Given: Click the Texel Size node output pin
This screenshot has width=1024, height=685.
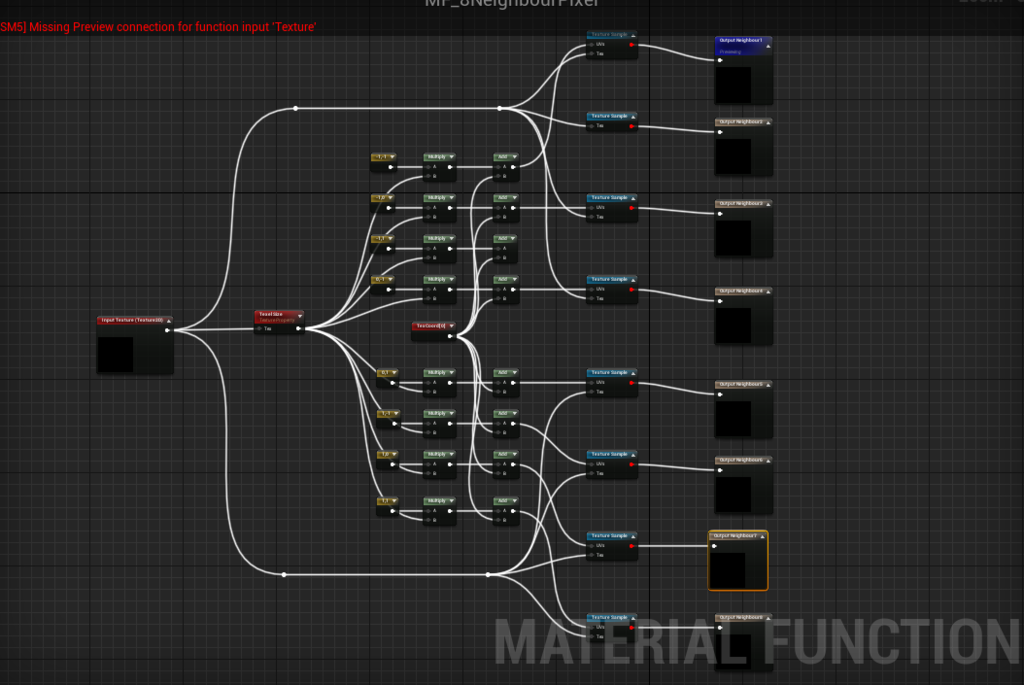Looking at the screenshot, I should point(298,328).
